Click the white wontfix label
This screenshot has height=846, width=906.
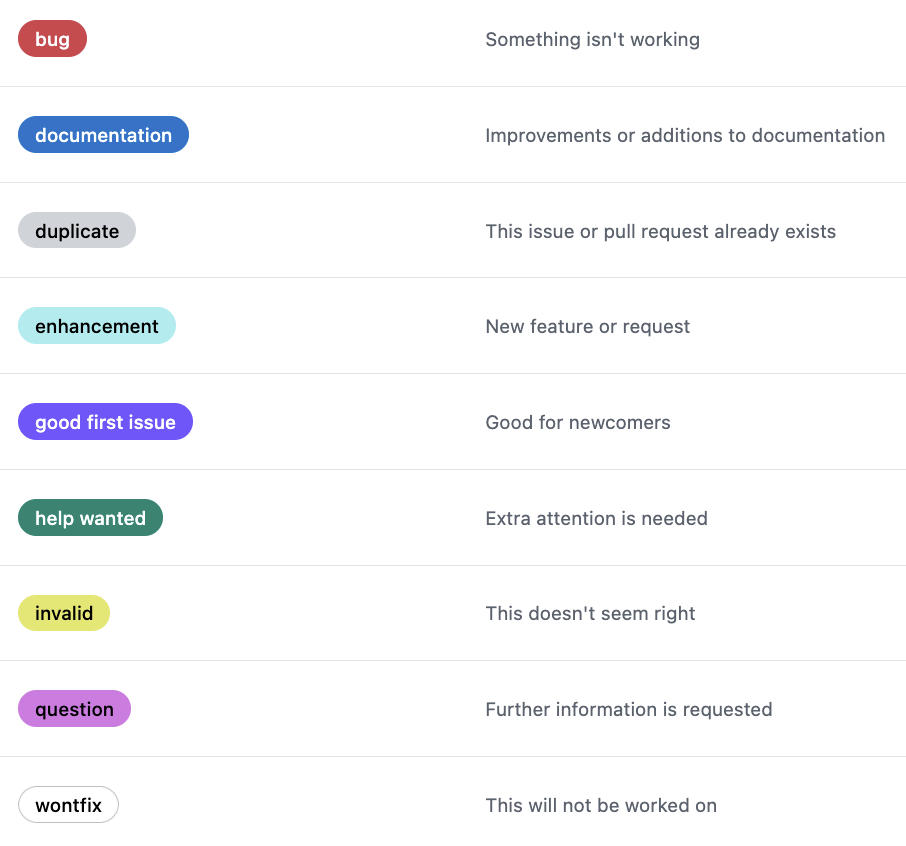68,805
